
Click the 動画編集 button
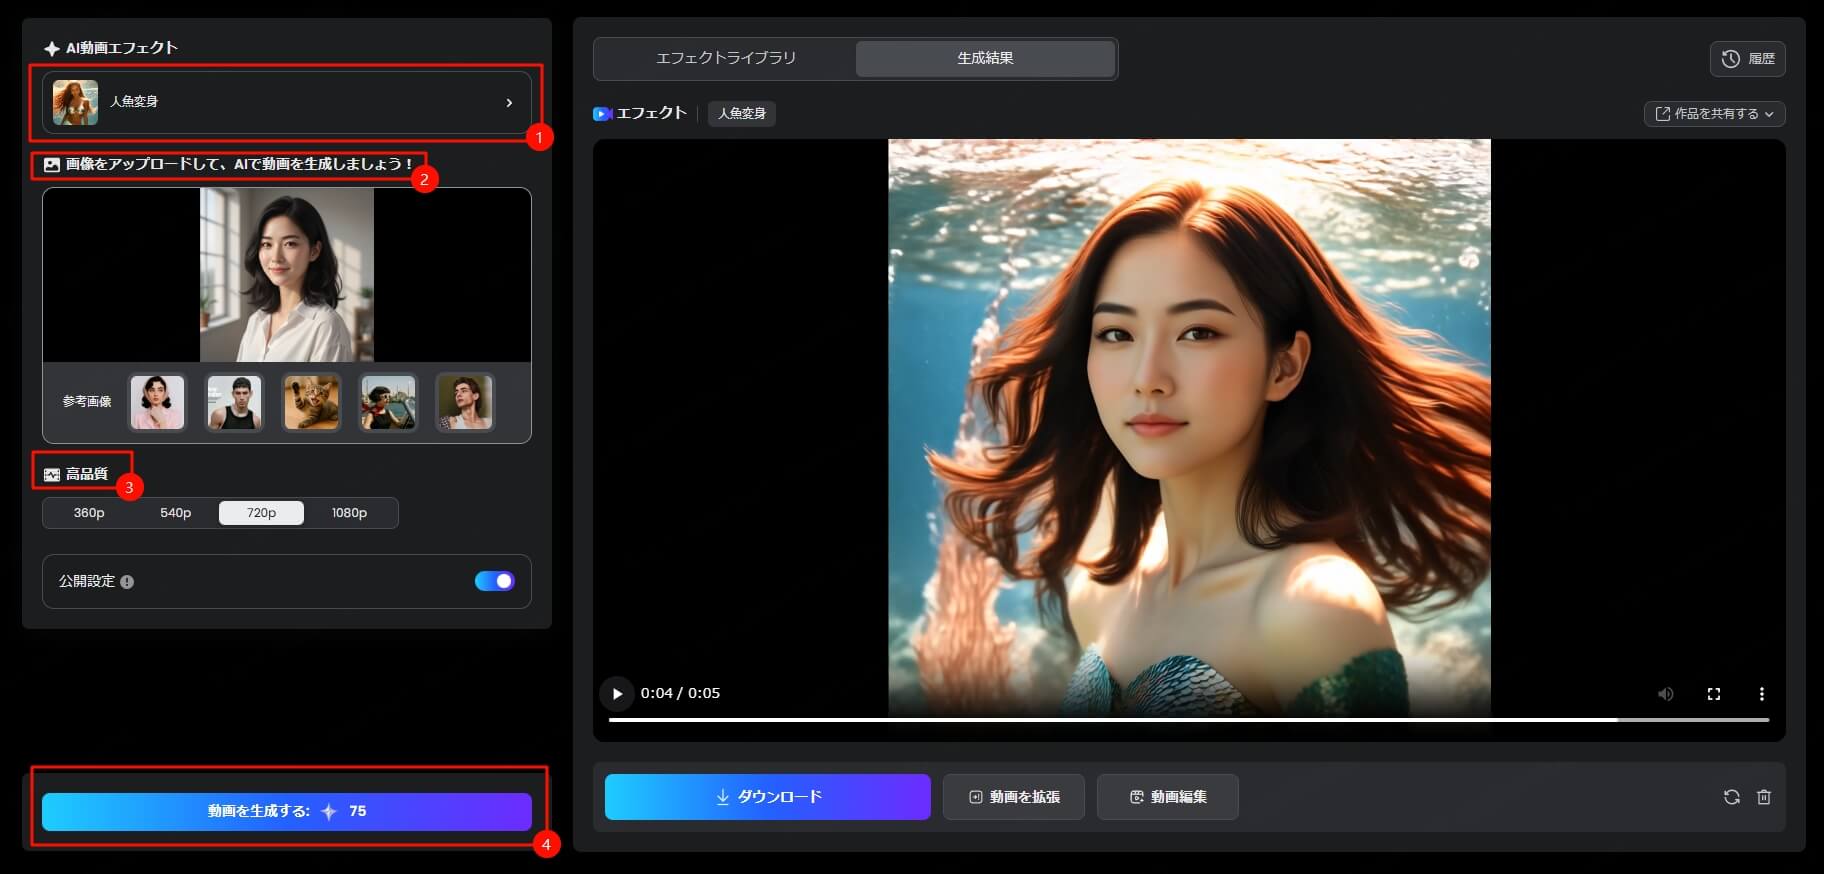click(1167, 797)
